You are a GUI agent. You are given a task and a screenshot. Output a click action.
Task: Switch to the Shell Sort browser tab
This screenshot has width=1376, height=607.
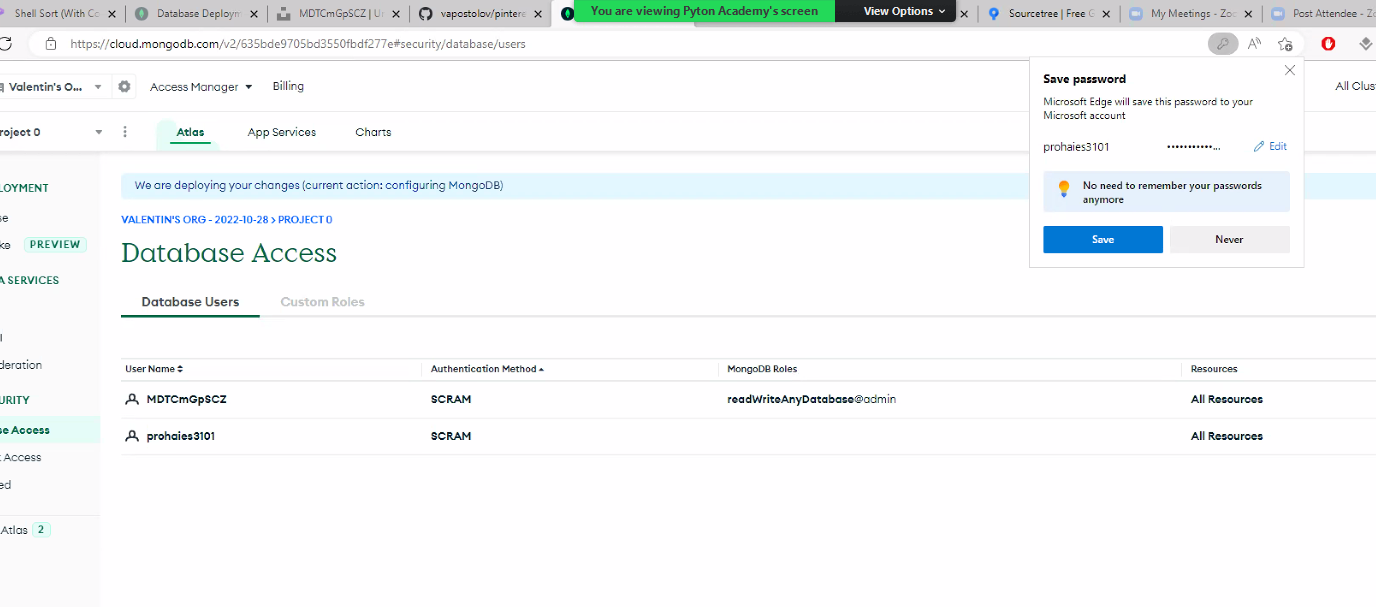pyautogui.click(x=58, y=14)
